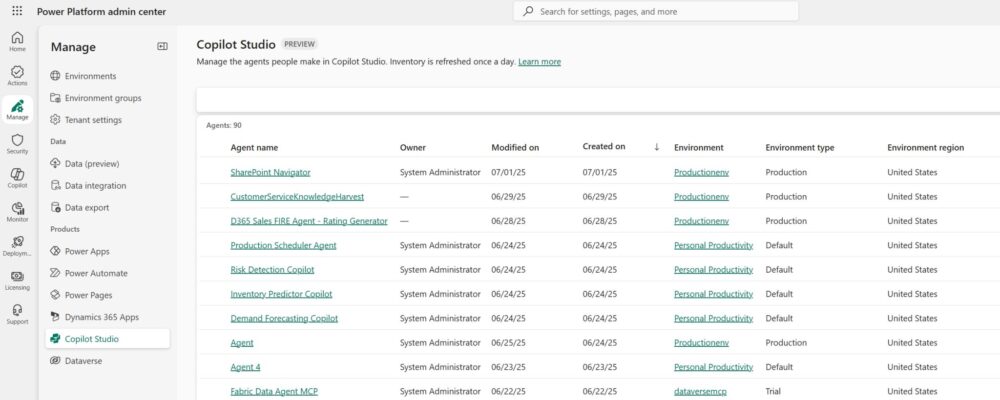This screenshot has width=1000, height=400.
Task: Open Copilot in the left rail
Action: (17, 178)
